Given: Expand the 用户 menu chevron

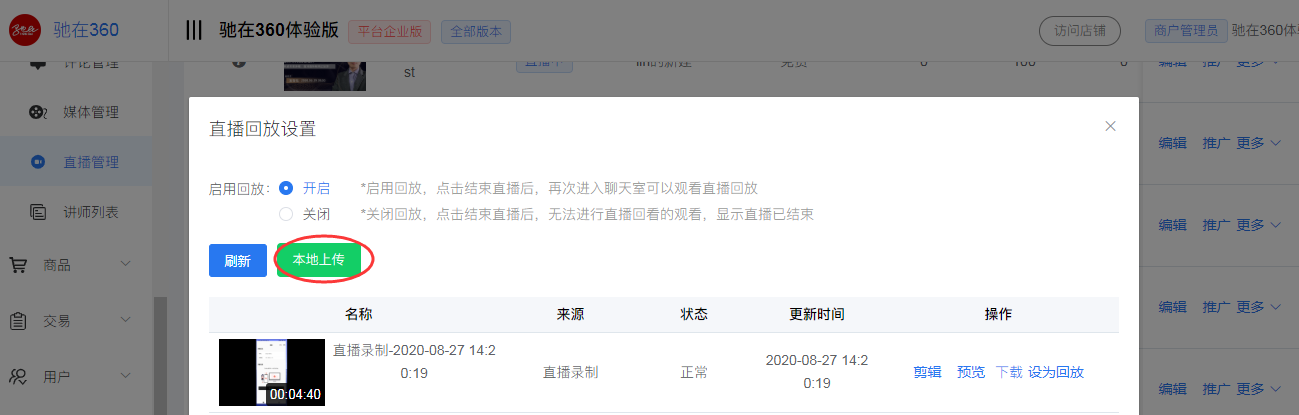Looking at the screenshot, I should click(126, 377).
